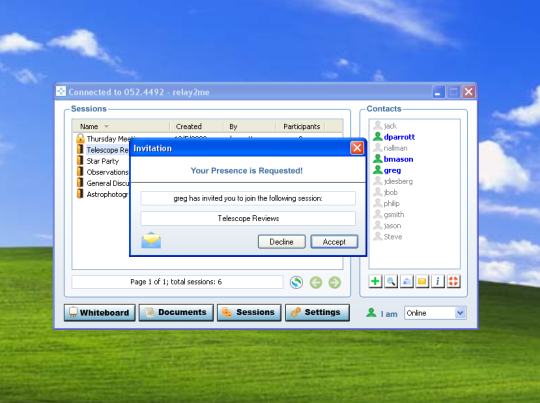Click the contact card icon below the Contacts list

407,281
